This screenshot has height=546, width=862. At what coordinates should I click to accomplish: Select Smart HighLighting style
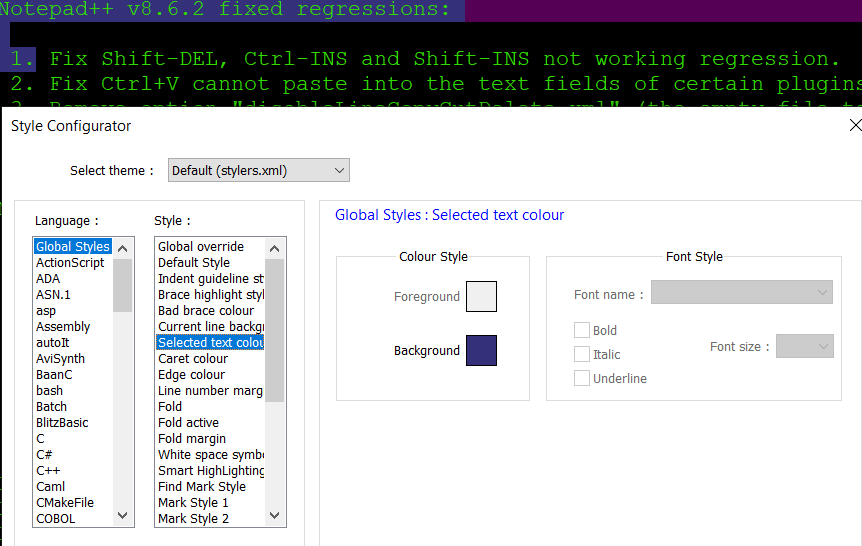[210, 470]
